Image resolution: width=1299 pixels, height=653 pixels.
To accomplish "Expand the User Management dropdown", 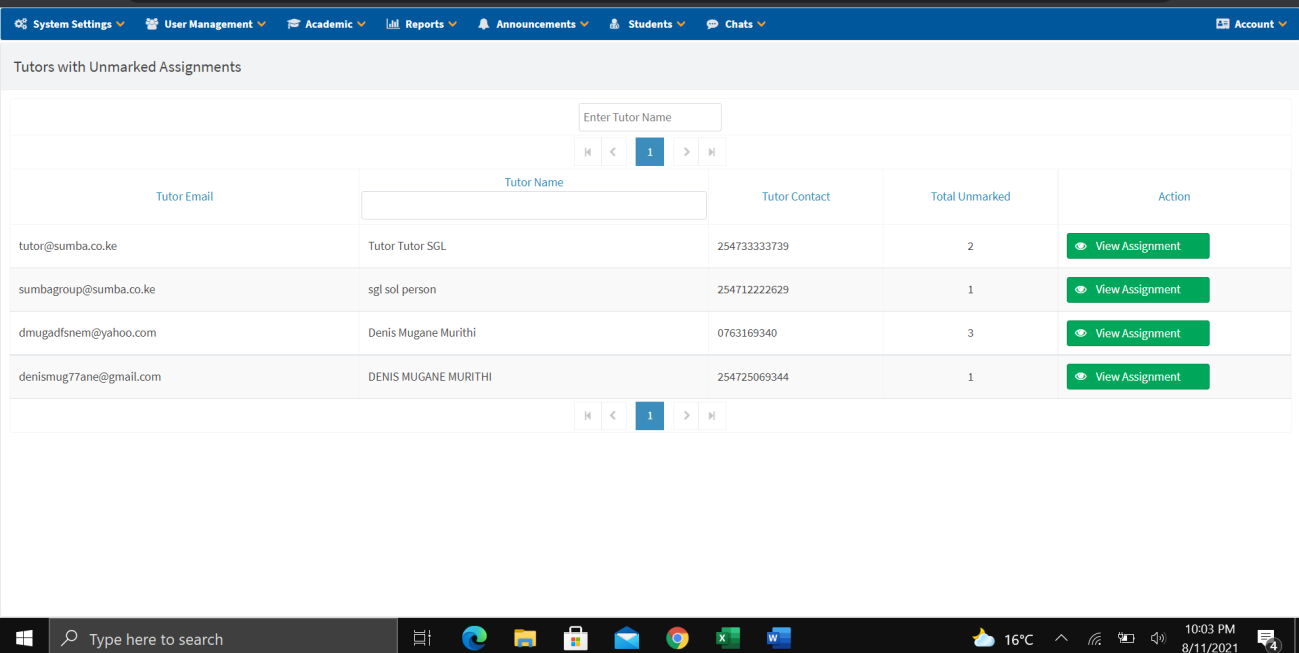I will tap(206, 24).
